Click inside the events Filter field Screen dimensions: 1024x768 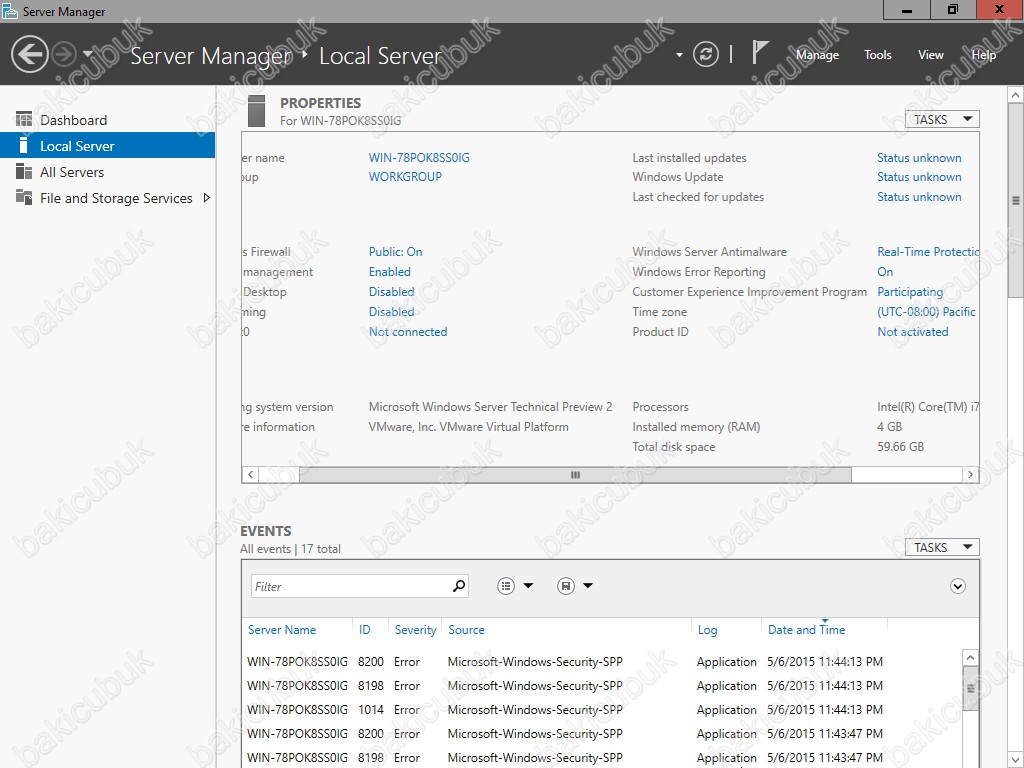click(x=351, y=586)
